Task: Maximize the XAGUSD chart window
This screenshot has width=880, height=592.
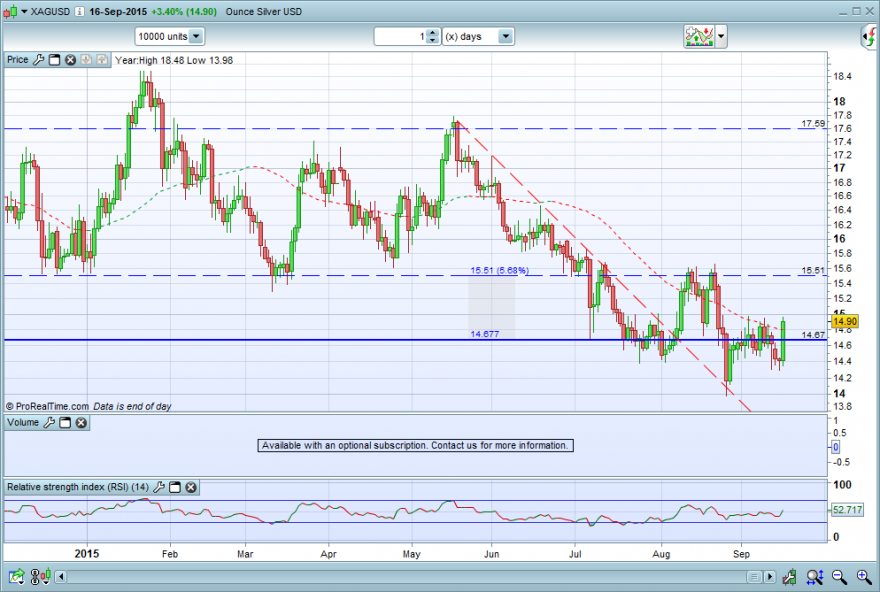Action: (856, 11)
